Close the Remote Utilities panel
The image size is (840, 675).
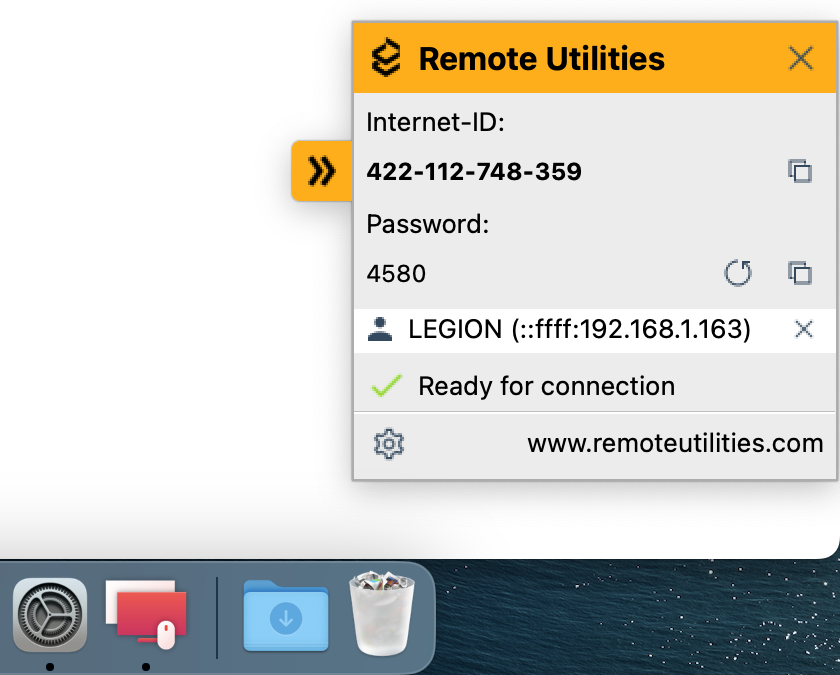[x=801, y=58]
